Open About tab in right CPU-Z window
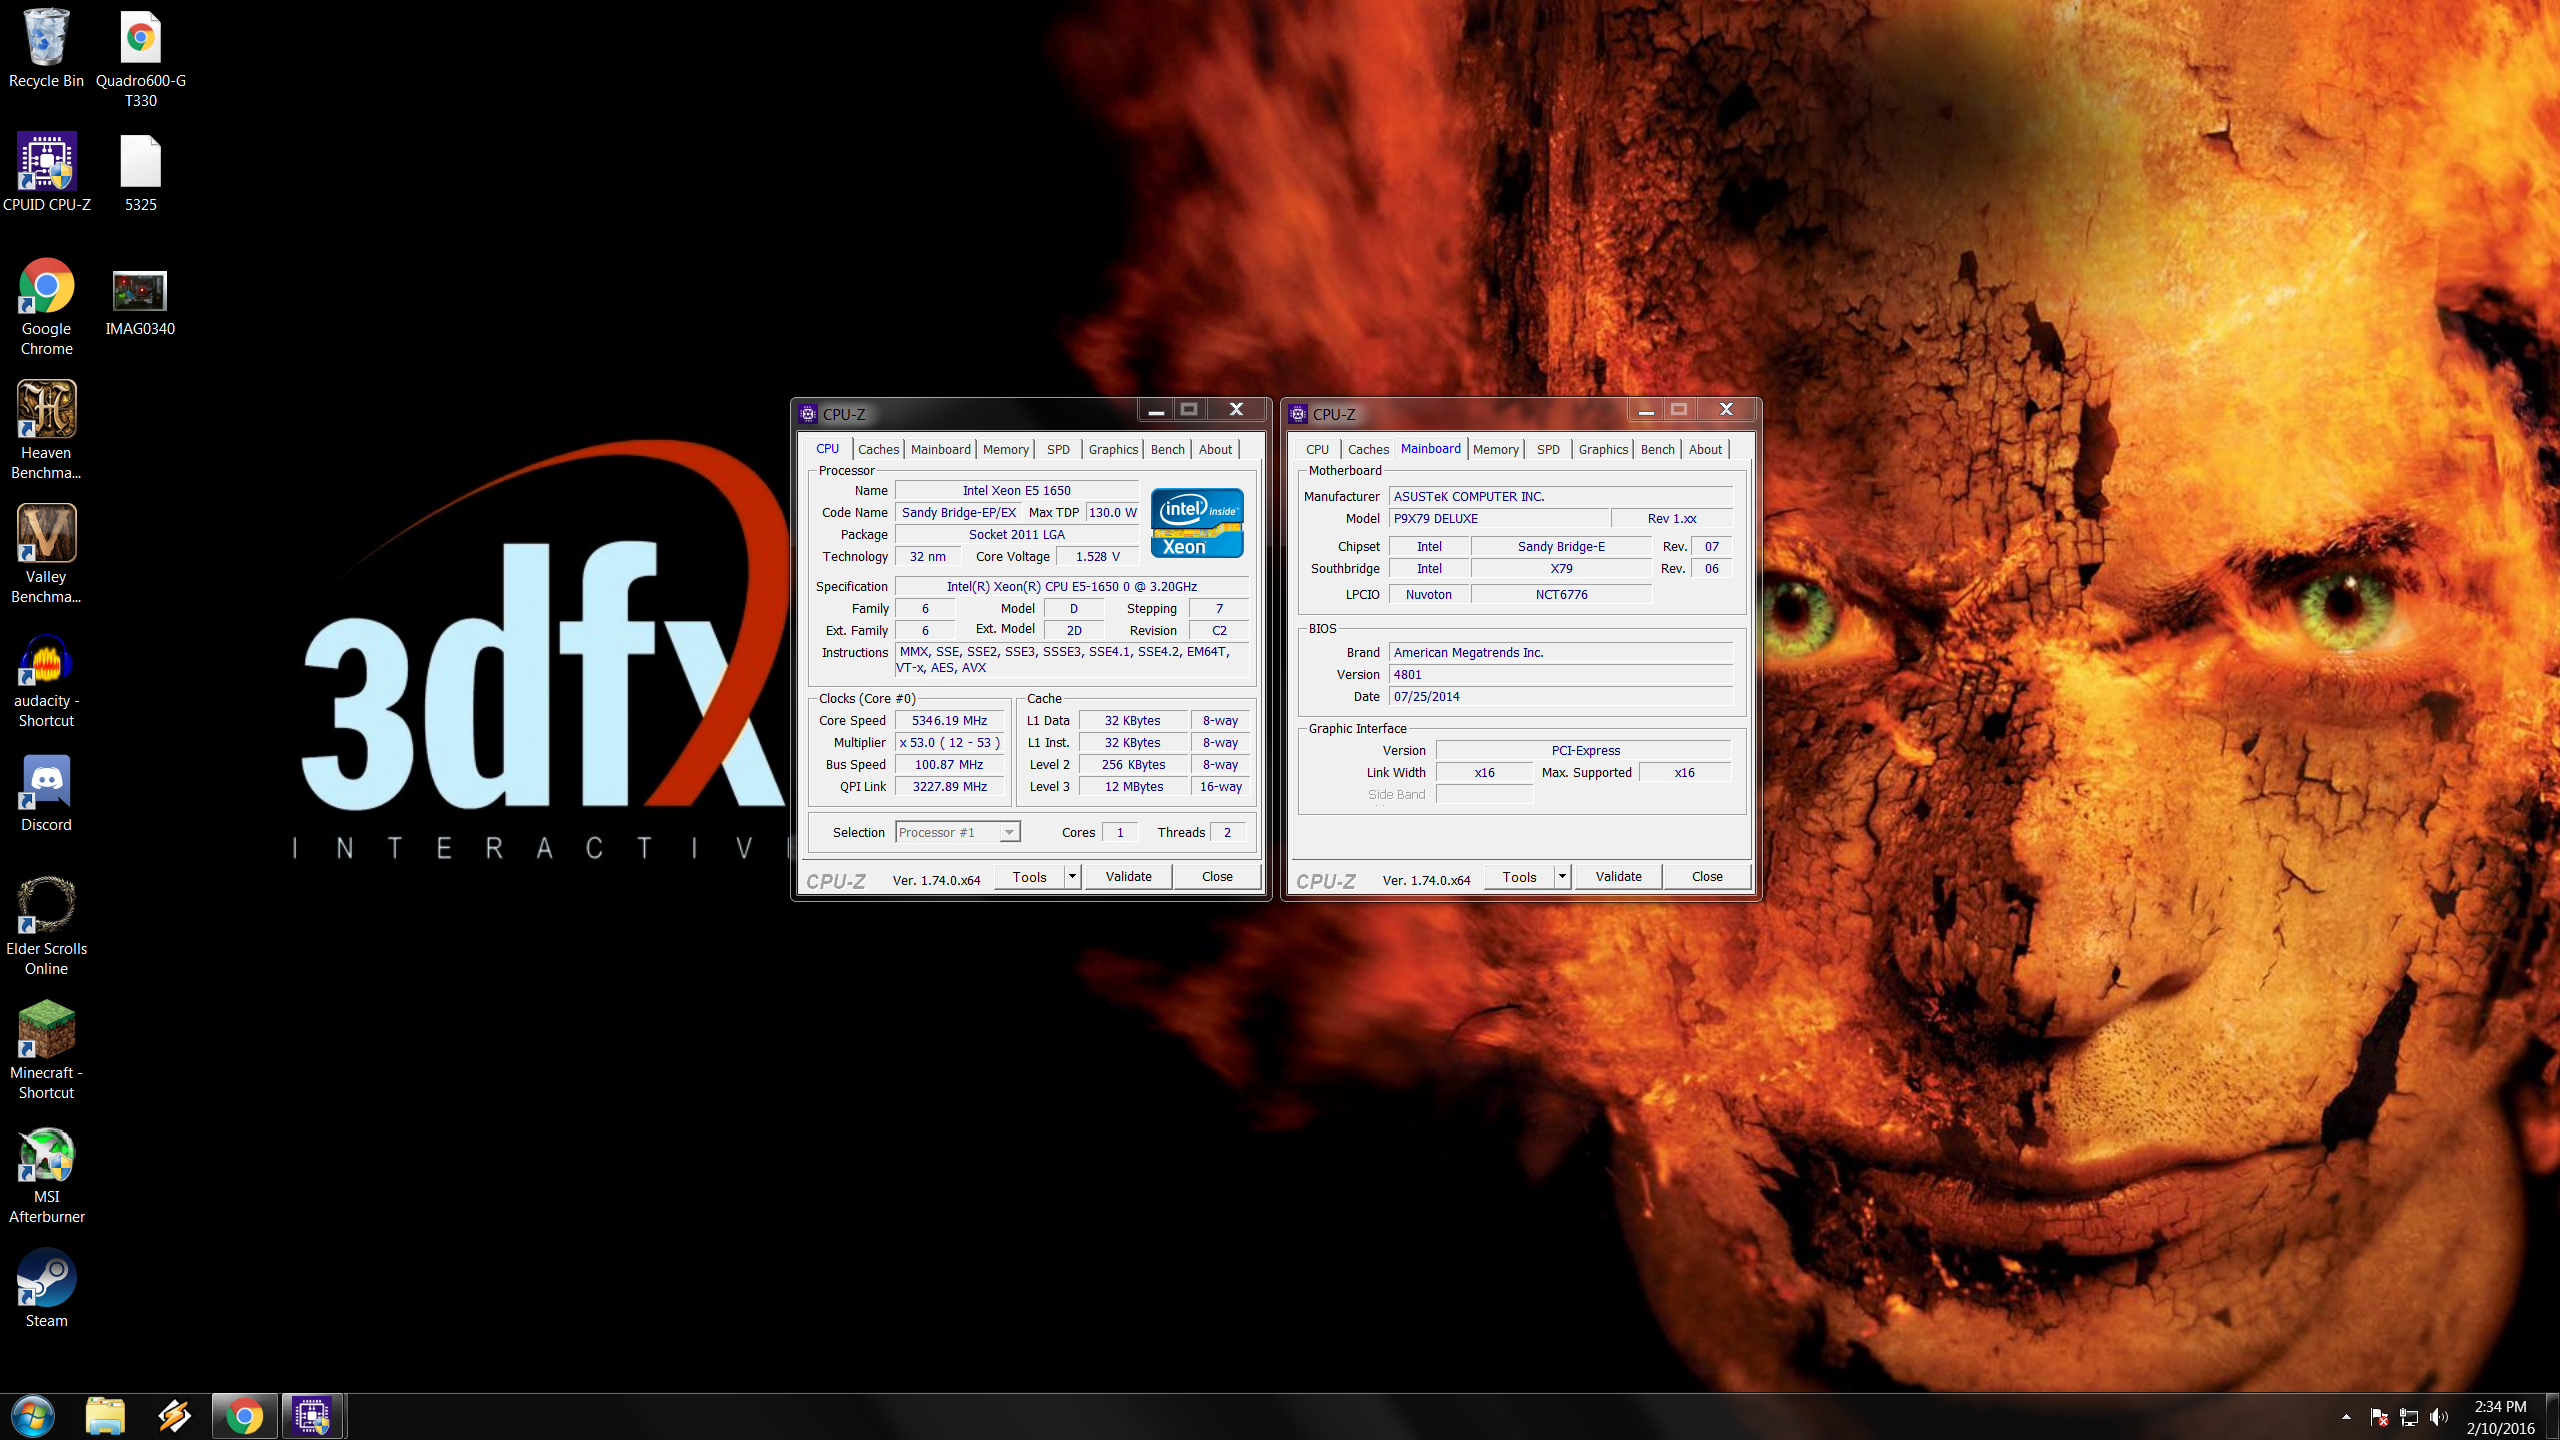2560x1440 pixels. (1705, 449)
